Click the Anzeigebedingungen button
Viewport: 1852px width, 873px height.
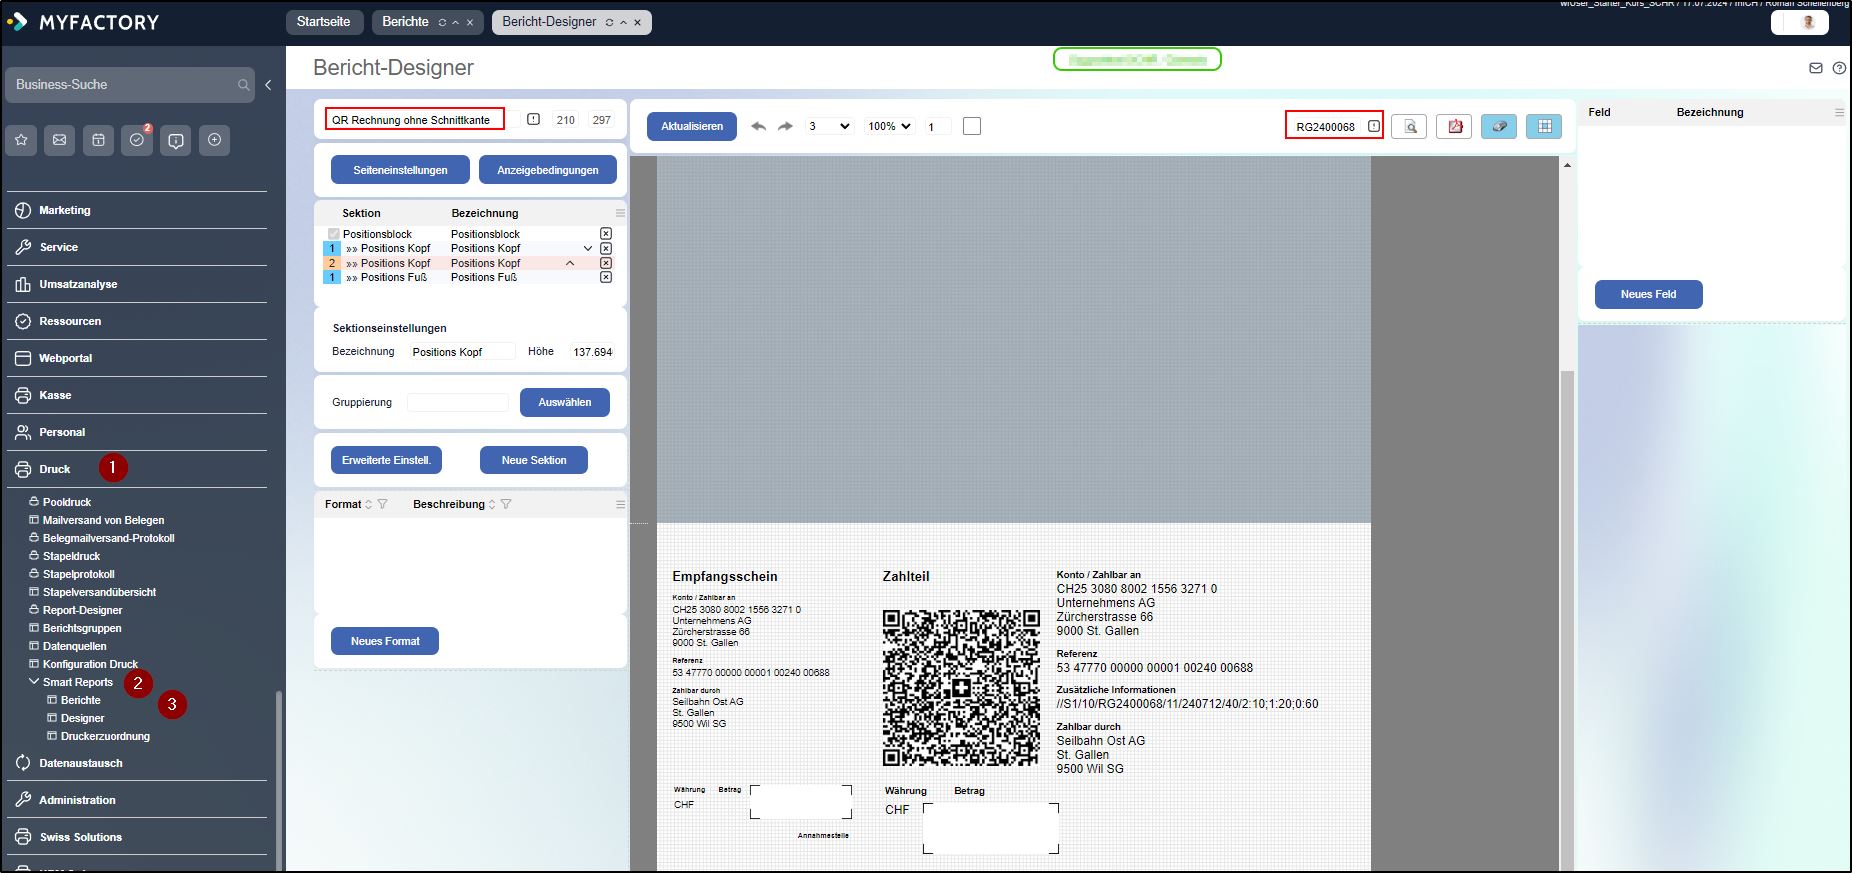point(548,170)
